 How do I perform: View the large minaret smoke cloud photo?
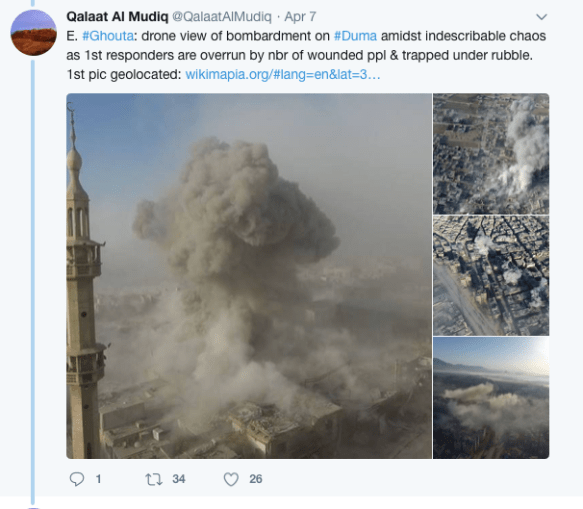pyautogui.click(x=249, y=276)
